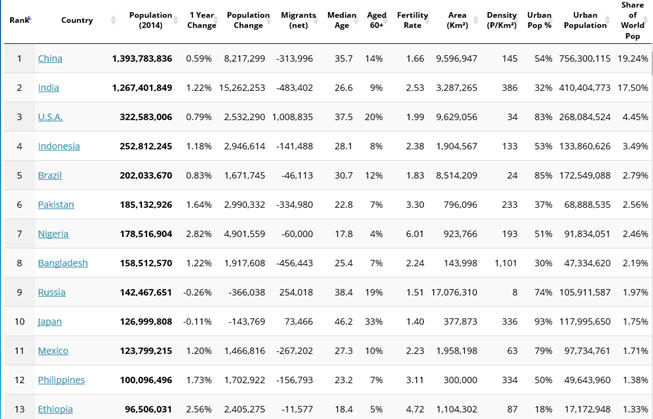Open the China country link

[x=50, y=58]
